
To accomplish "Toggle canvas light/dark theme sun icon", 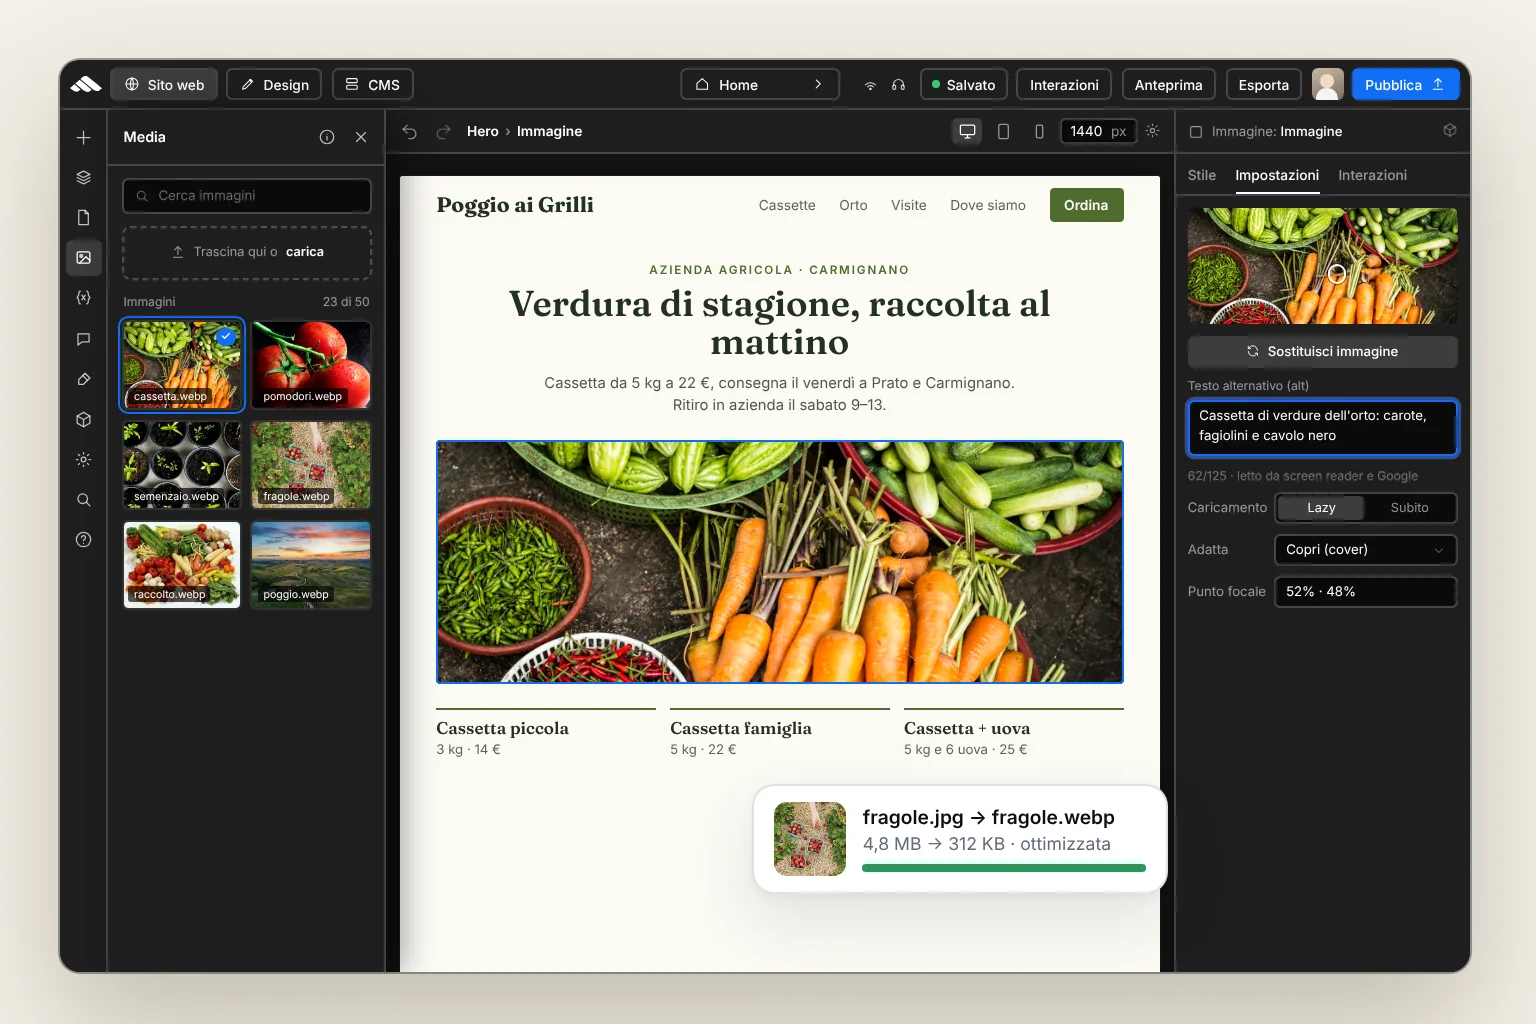I will (x=1153, y=131).
